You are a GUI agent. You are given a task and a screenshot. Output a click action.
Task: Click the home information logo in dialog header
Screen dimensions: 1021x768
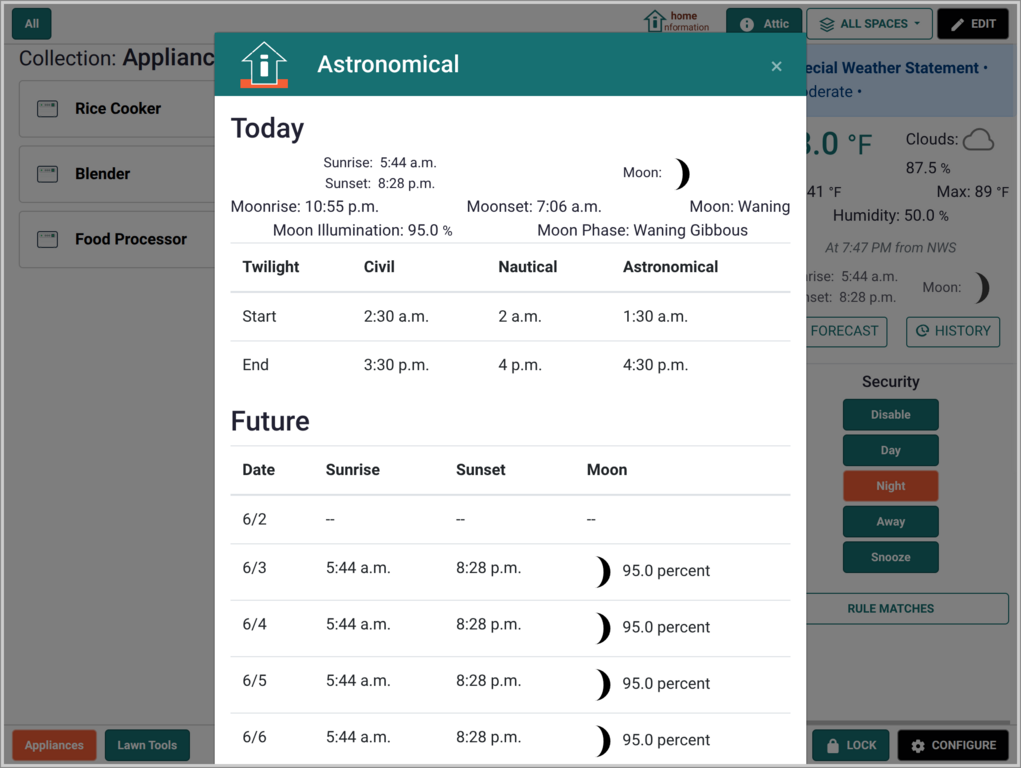264,64
